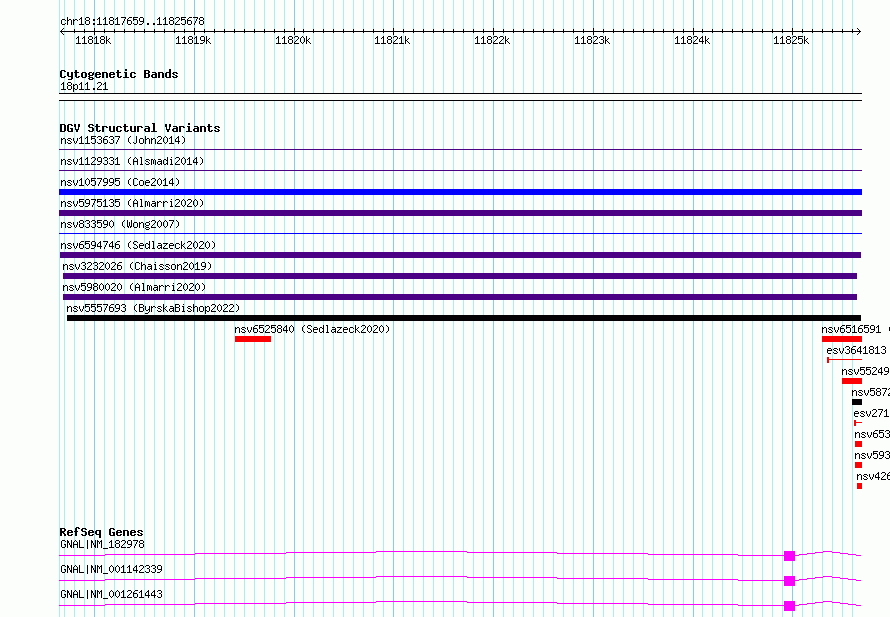Click the black nsv5557693 variant bar
The height and width of the screenshot is (617, 890).
pyautogui.click(x=464, y=318)
